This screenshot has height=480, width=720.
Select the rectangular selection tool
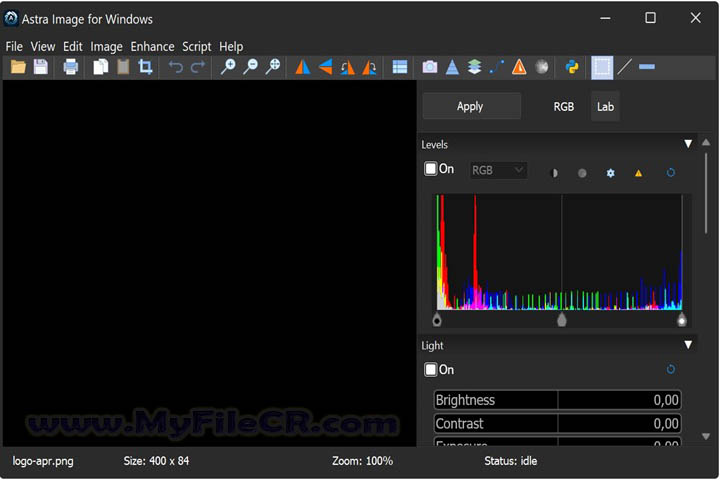[x=602, y=68]
